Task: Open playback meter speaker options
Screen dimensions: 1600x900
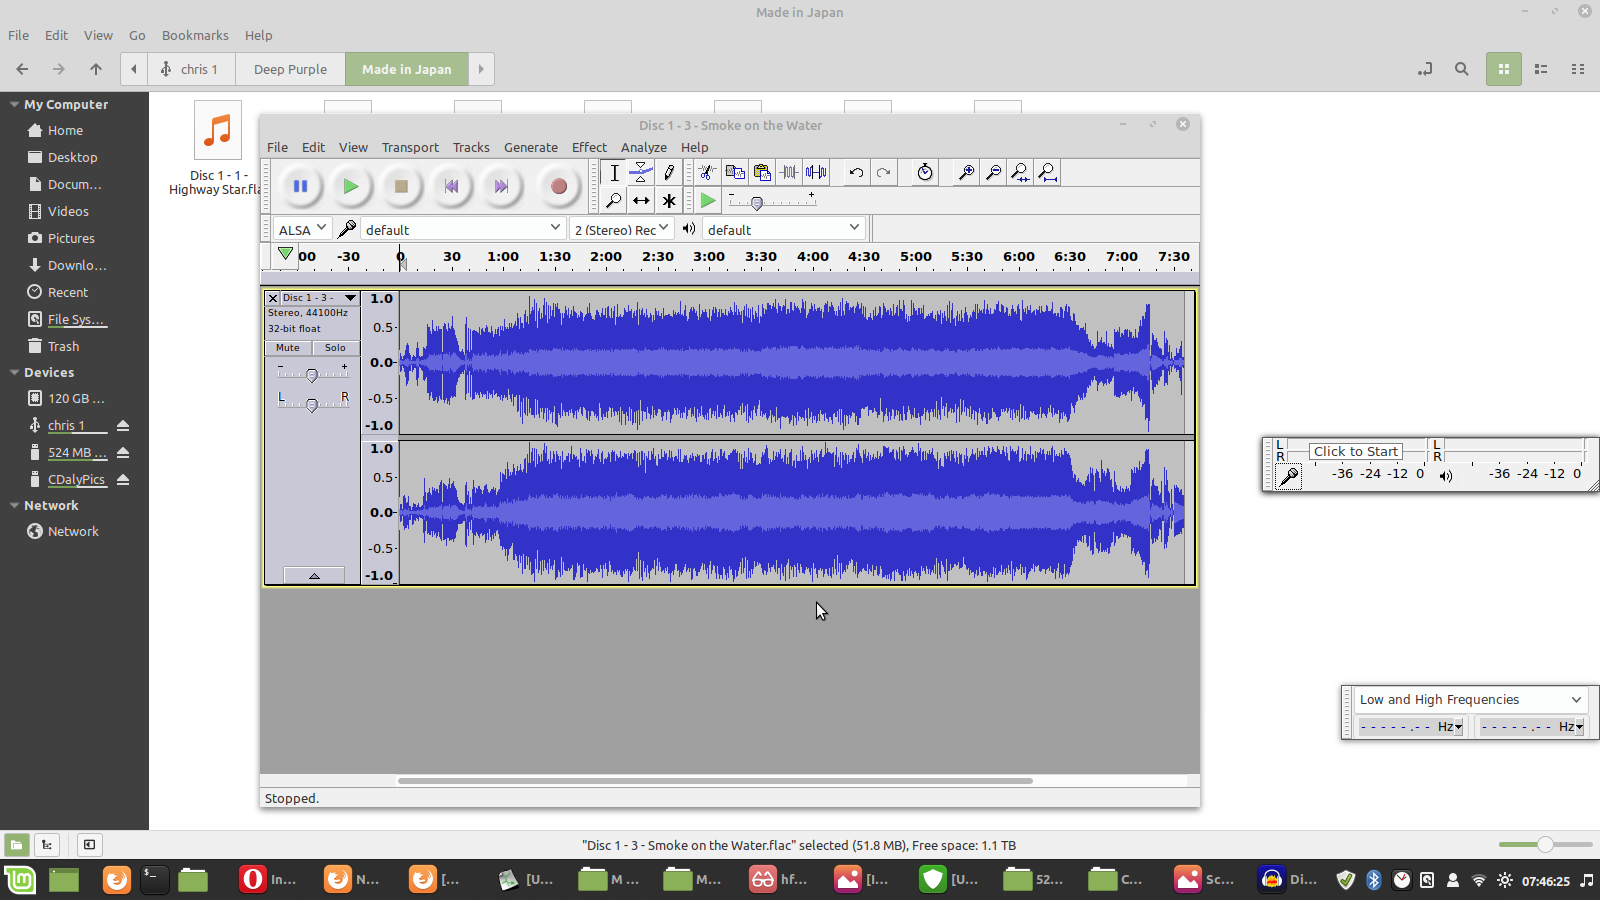Action: pyautogui.click(x=1446, y=476)
